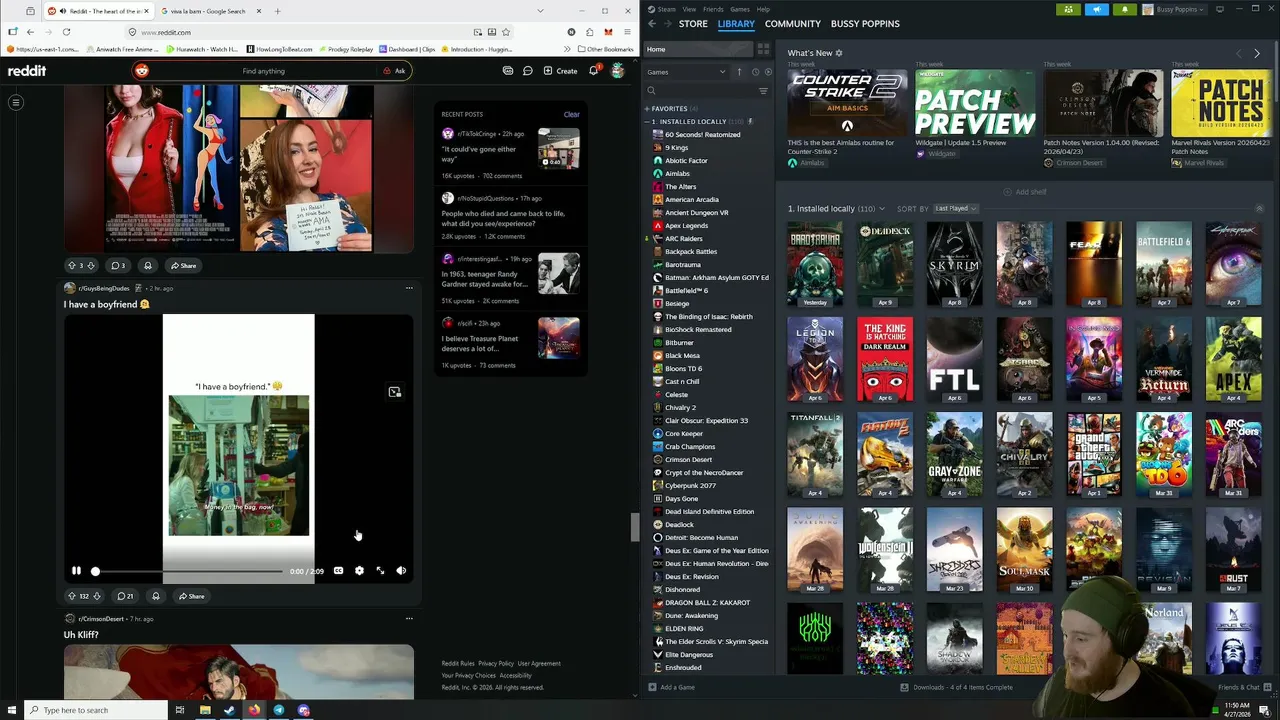Open Firefox application hamburger menu

[627, 32]
